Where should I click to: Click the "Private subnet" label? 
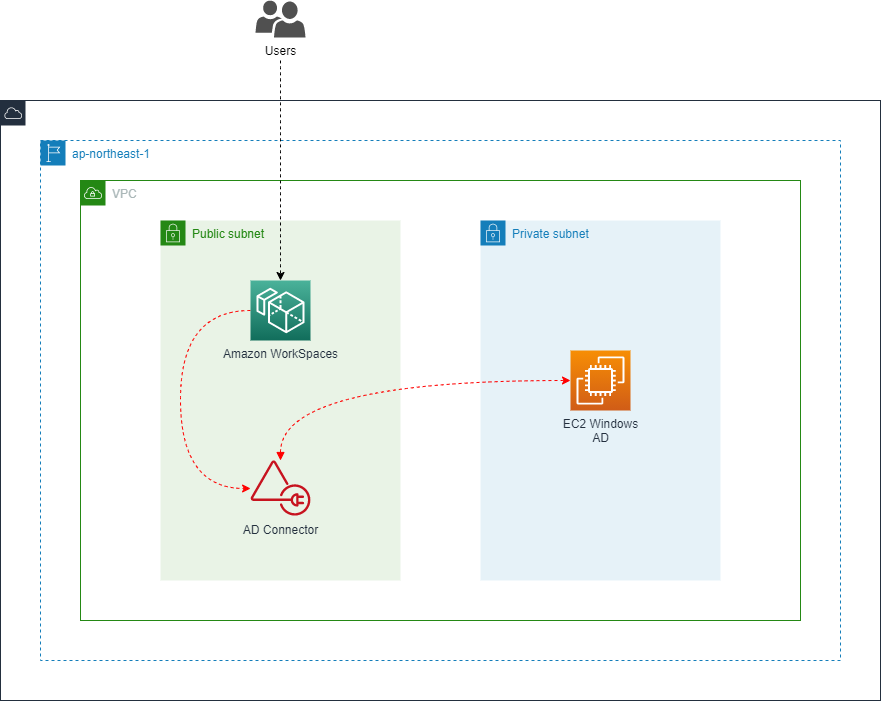(x=550, y=234)
